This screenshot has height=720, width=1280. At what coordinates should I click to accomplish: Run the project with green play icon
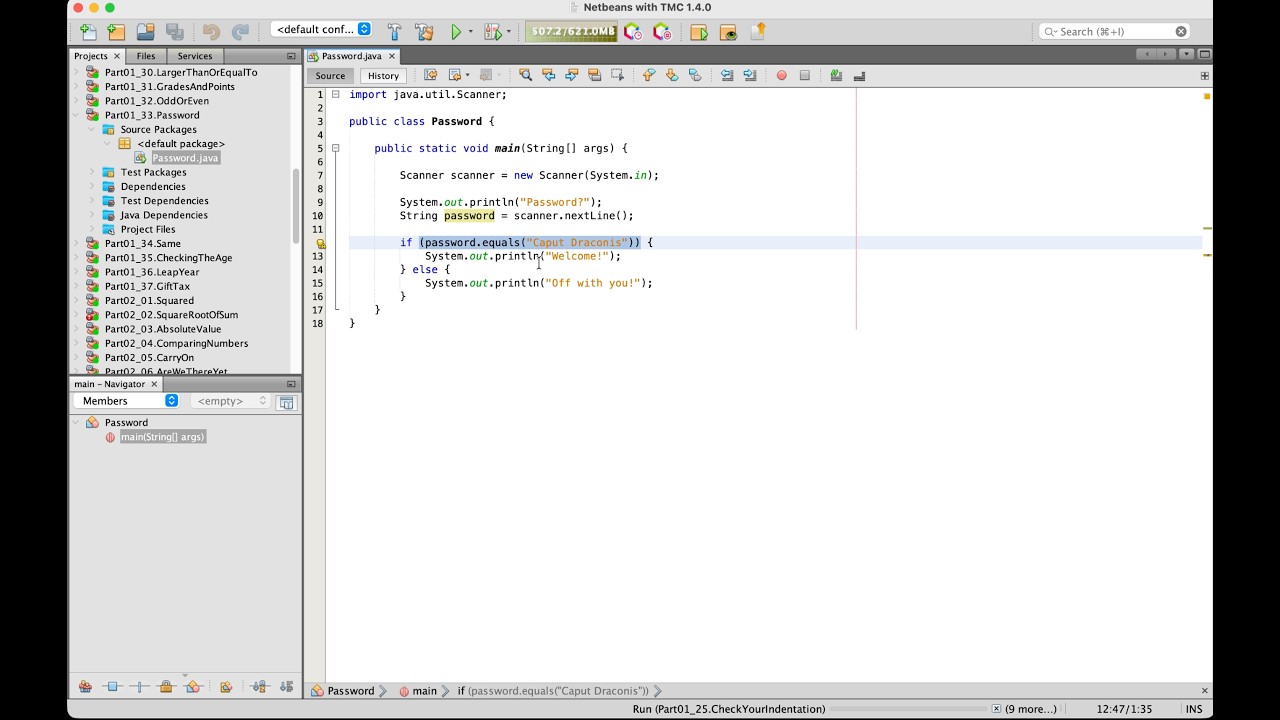tap(456, 32)
